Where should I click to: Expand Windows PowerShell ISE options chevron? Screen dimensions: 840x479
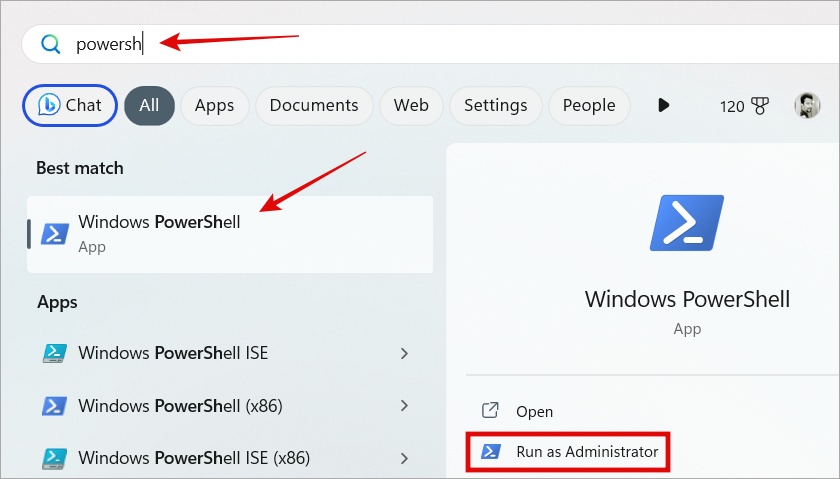click(404, 353)
